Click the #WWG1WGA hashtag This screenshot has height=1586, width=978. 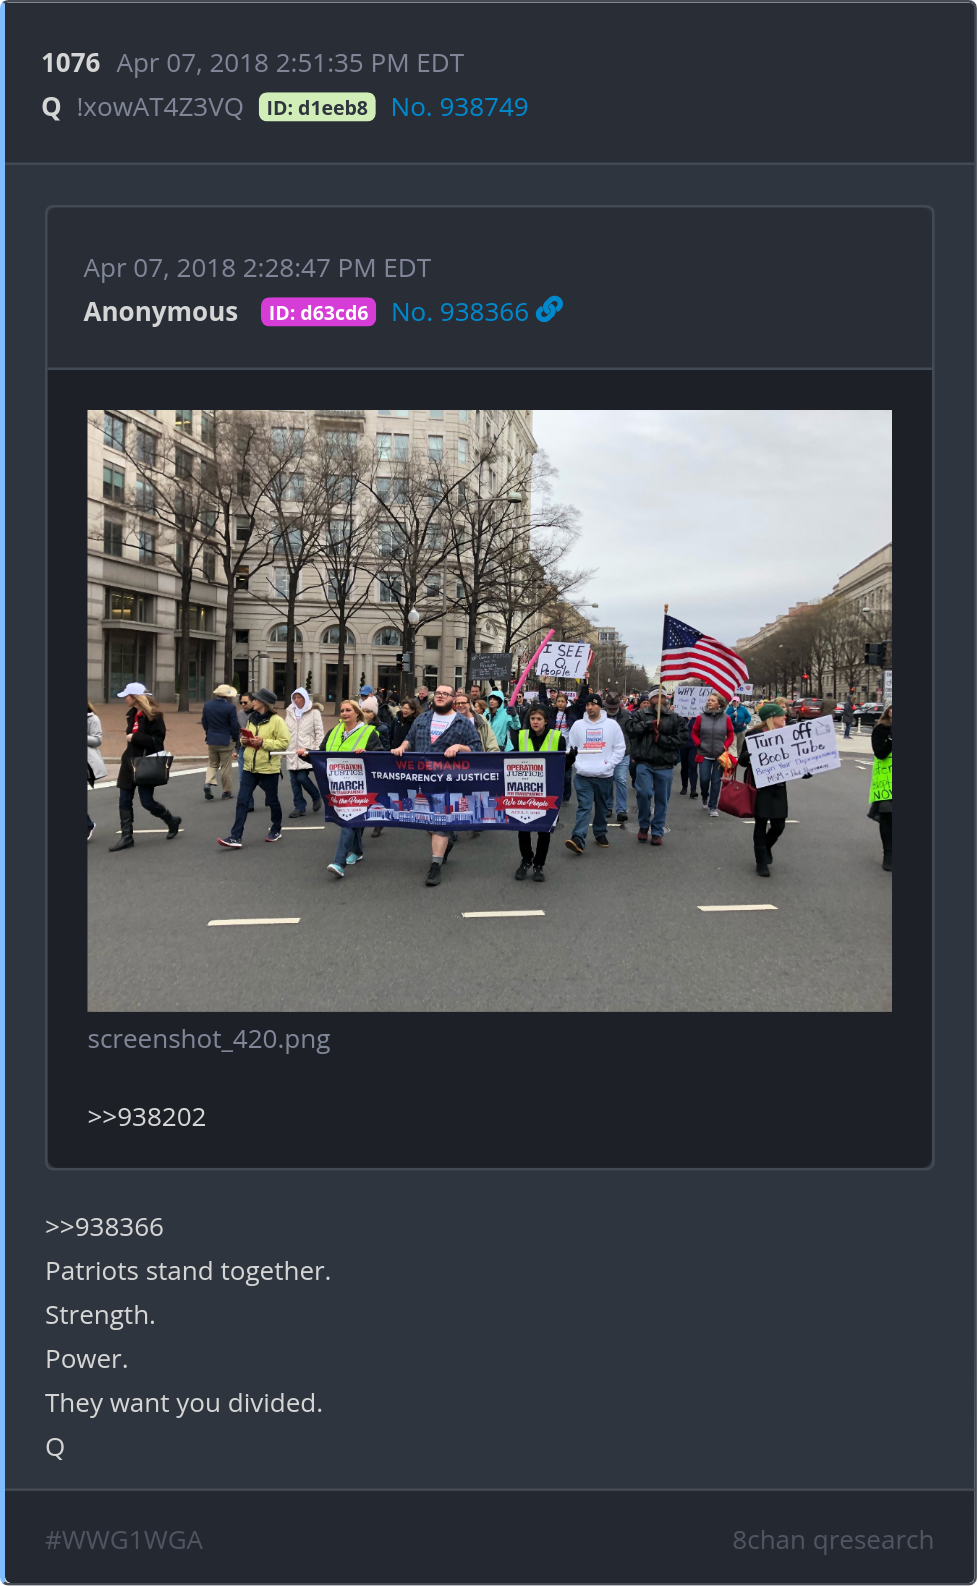coord(124,1540)
